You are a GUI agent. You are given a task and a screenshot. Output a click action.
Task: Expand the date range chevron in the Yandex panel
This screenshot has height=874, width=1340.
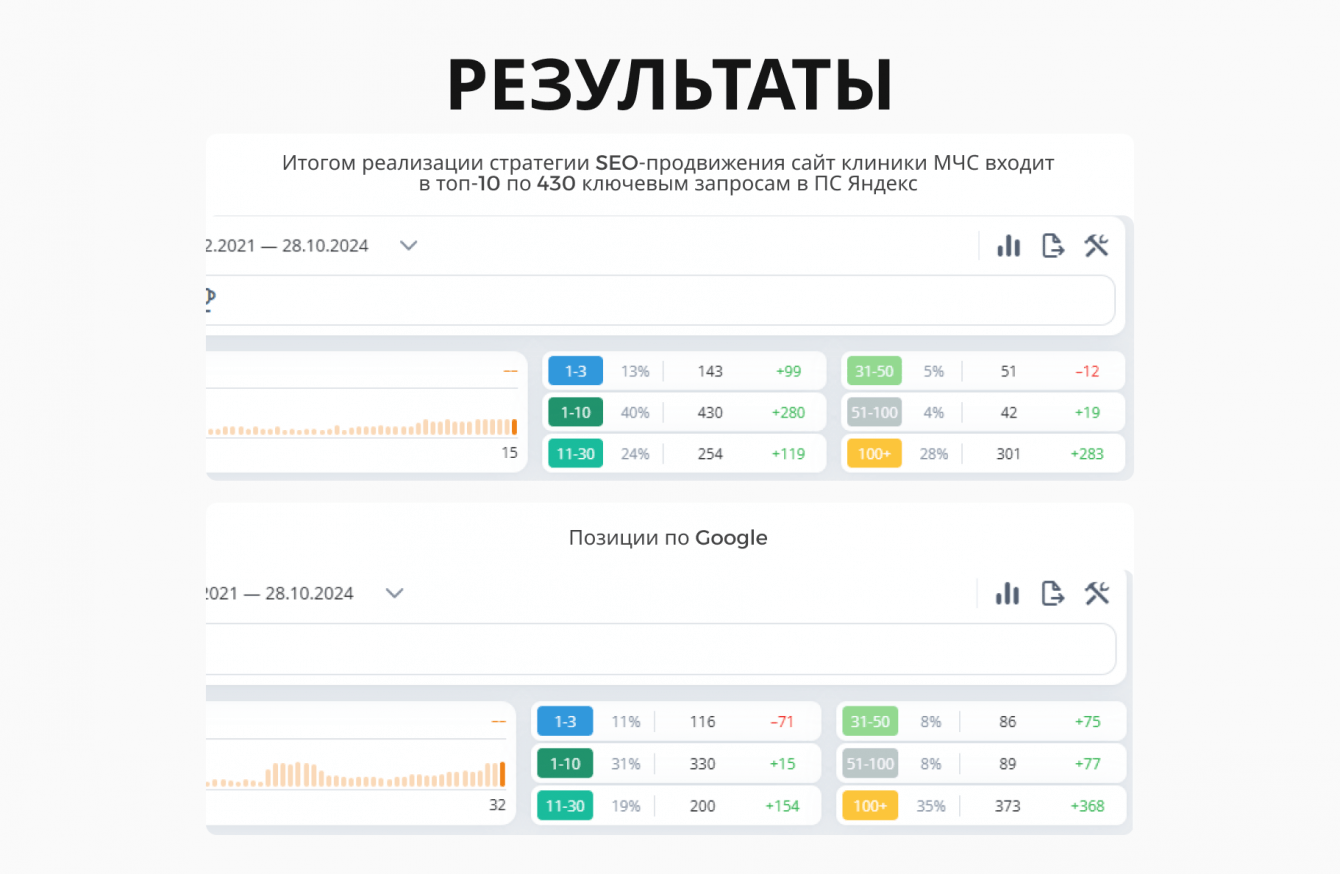(408, 246)
